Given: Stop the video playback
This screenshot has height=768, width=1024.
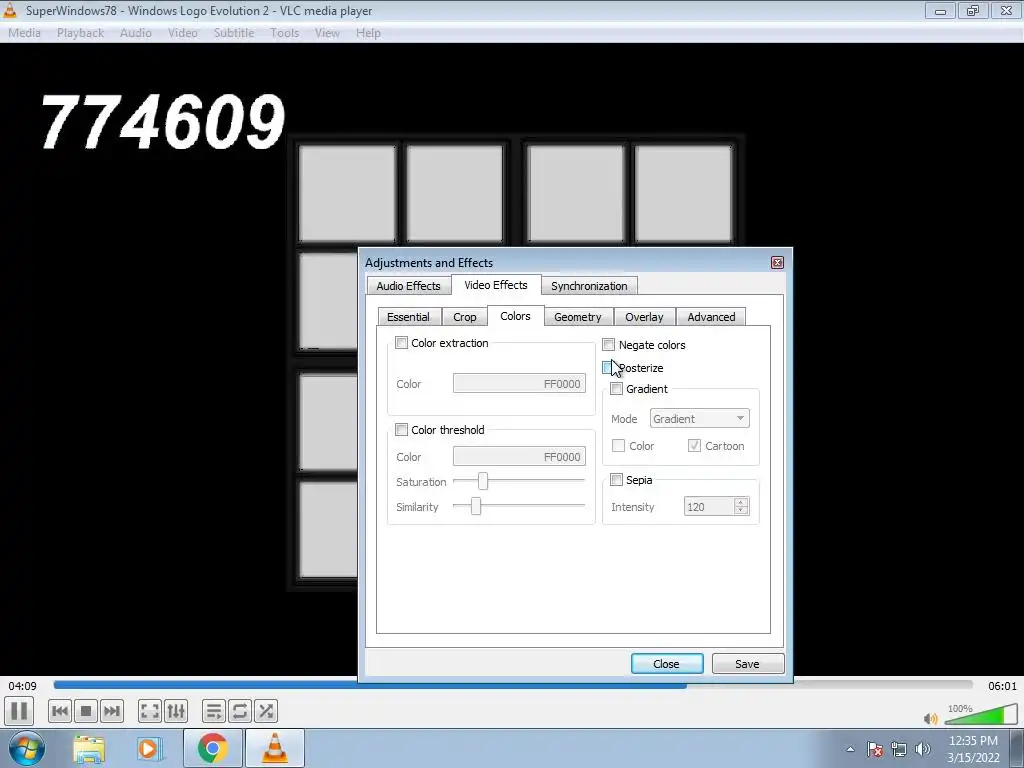Looking at the screenshot, I should 86,711.
